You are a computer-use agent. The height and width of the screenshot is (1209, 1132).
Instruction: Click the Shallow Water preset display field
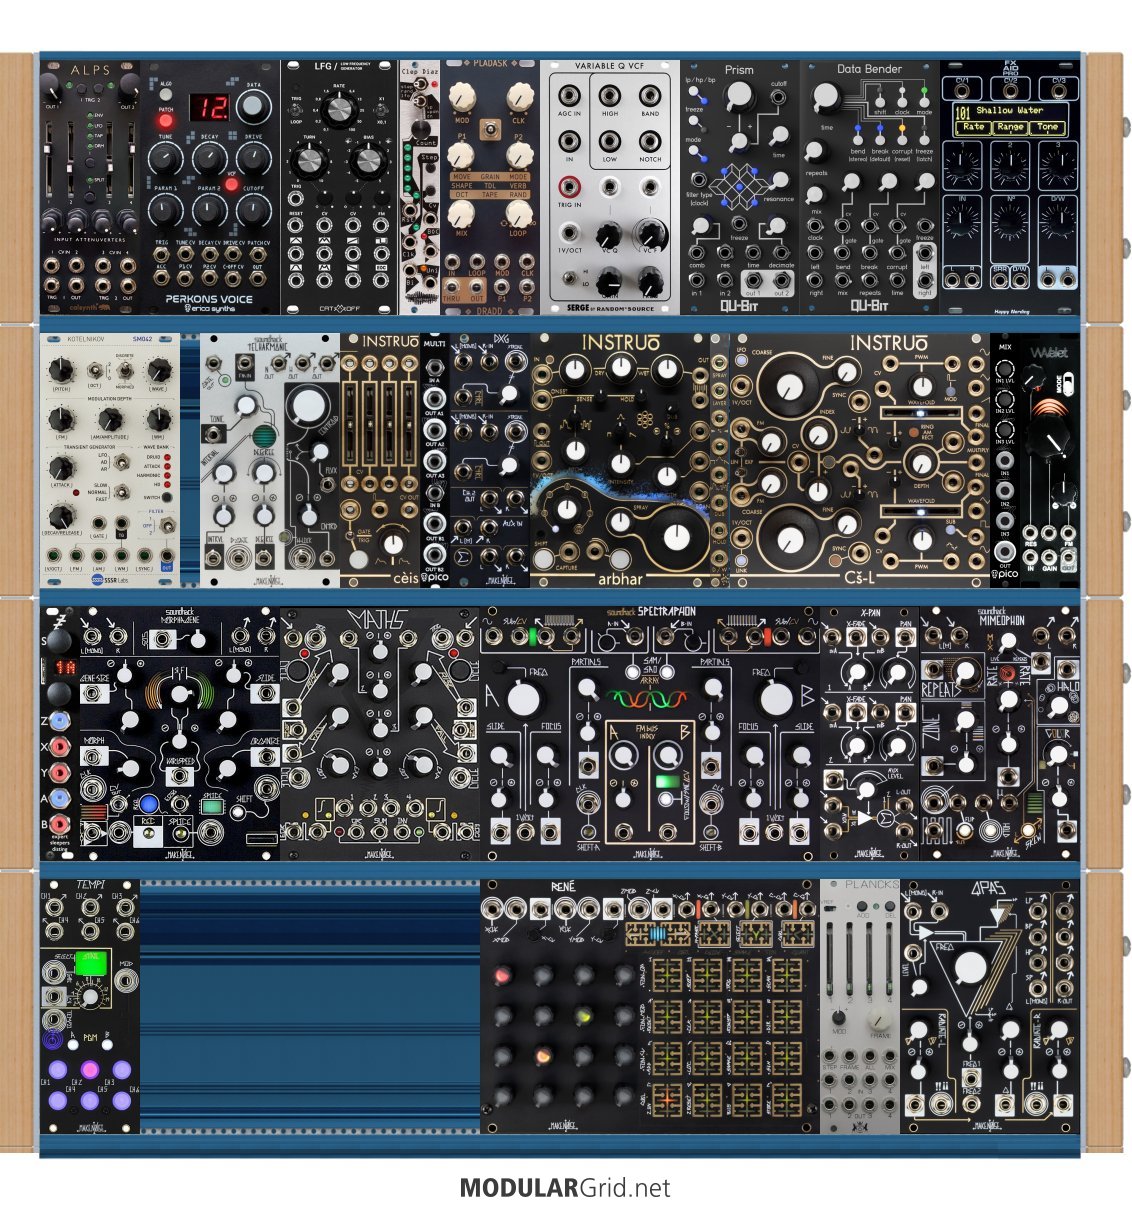pos(1010,110)
